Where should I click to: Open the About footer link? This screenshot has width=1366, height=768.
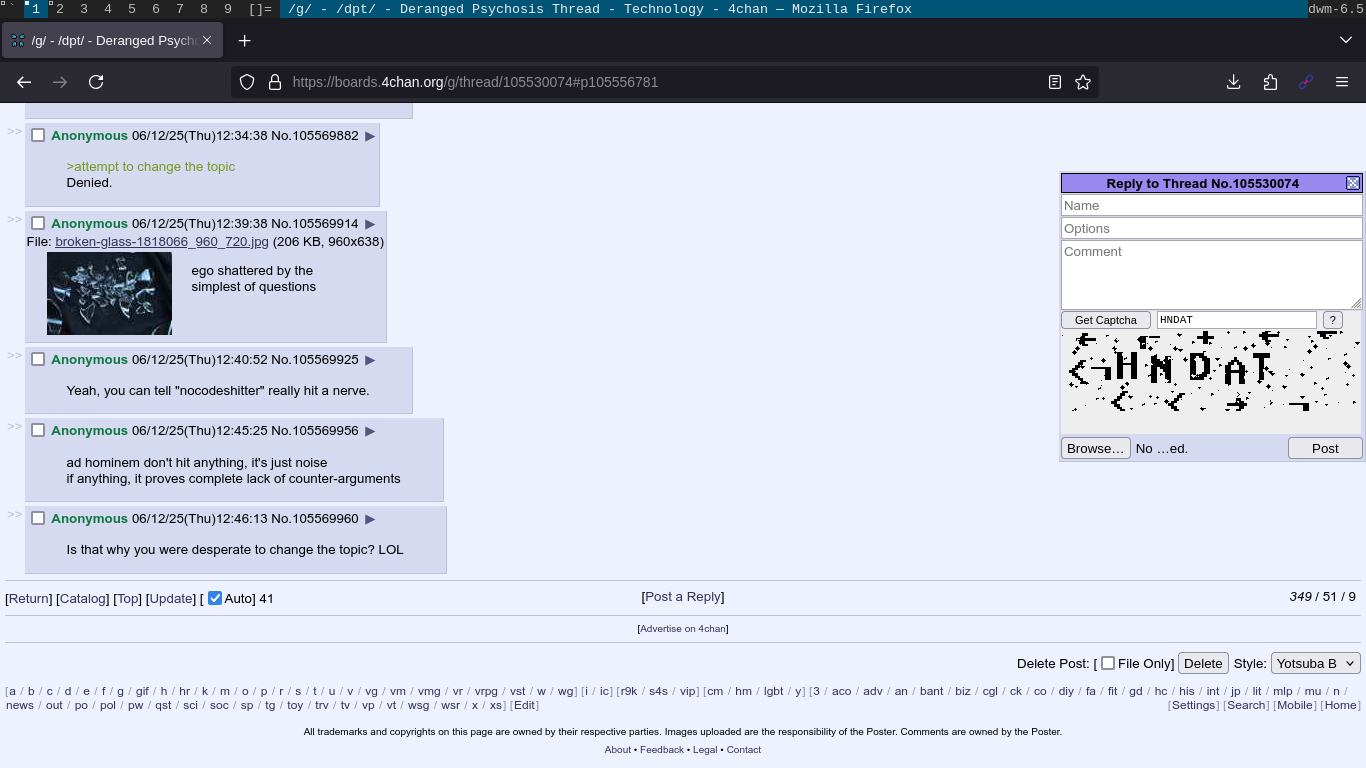pyautogui.click(x=618, y=750)
